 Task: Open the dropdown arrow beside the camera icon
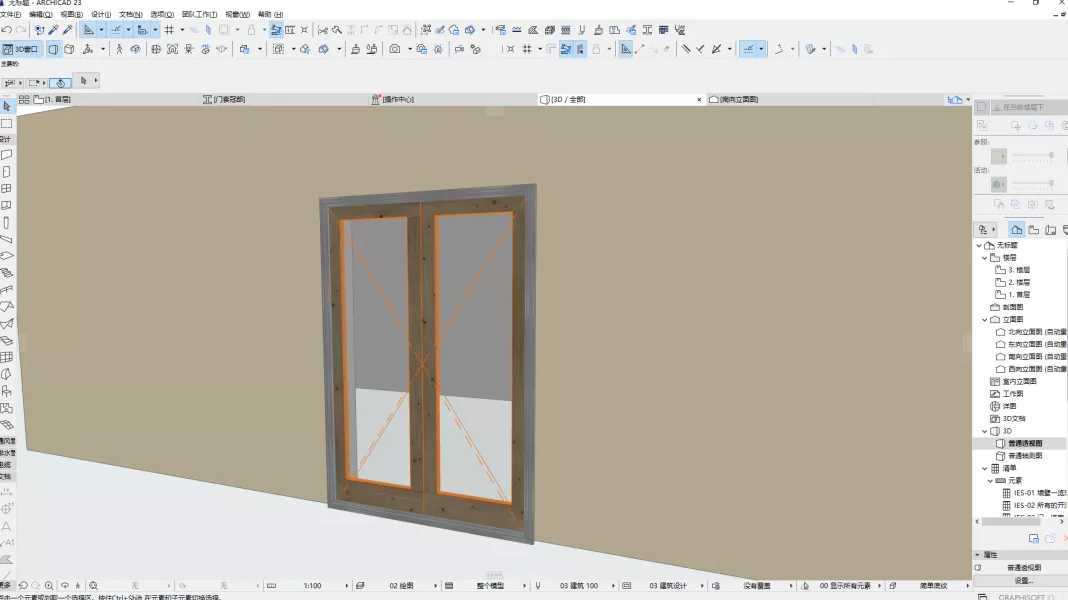pyautogui.click(x=409, y=49)
